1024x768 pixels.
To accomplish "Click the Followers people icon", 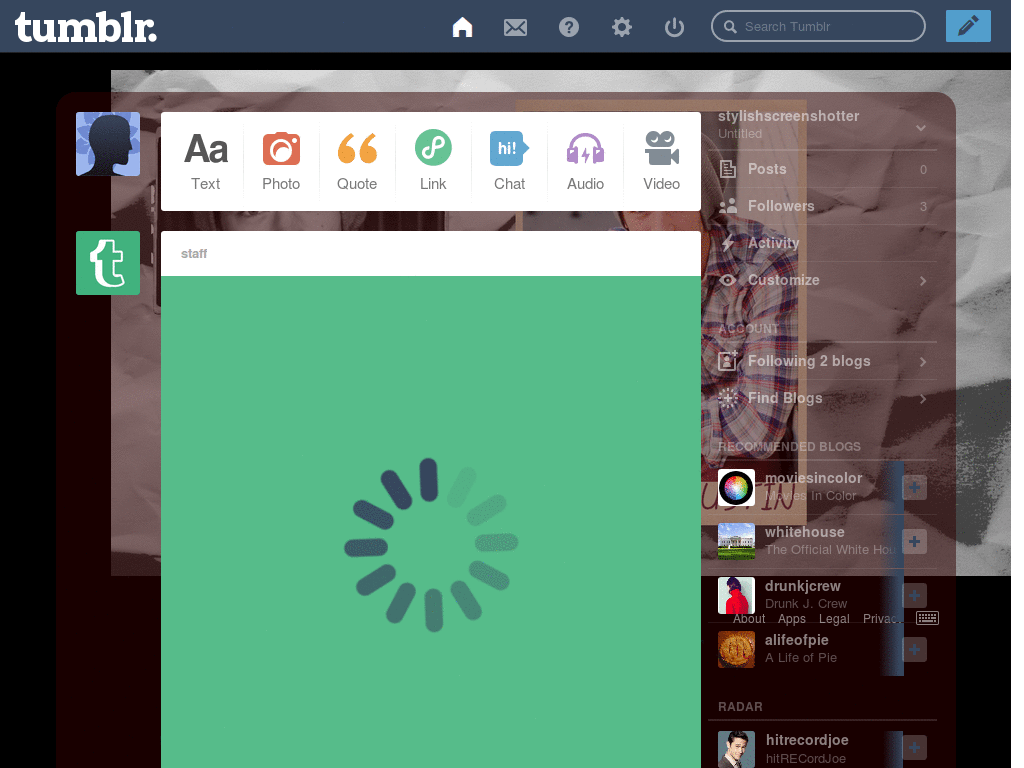I will point(728,206).
